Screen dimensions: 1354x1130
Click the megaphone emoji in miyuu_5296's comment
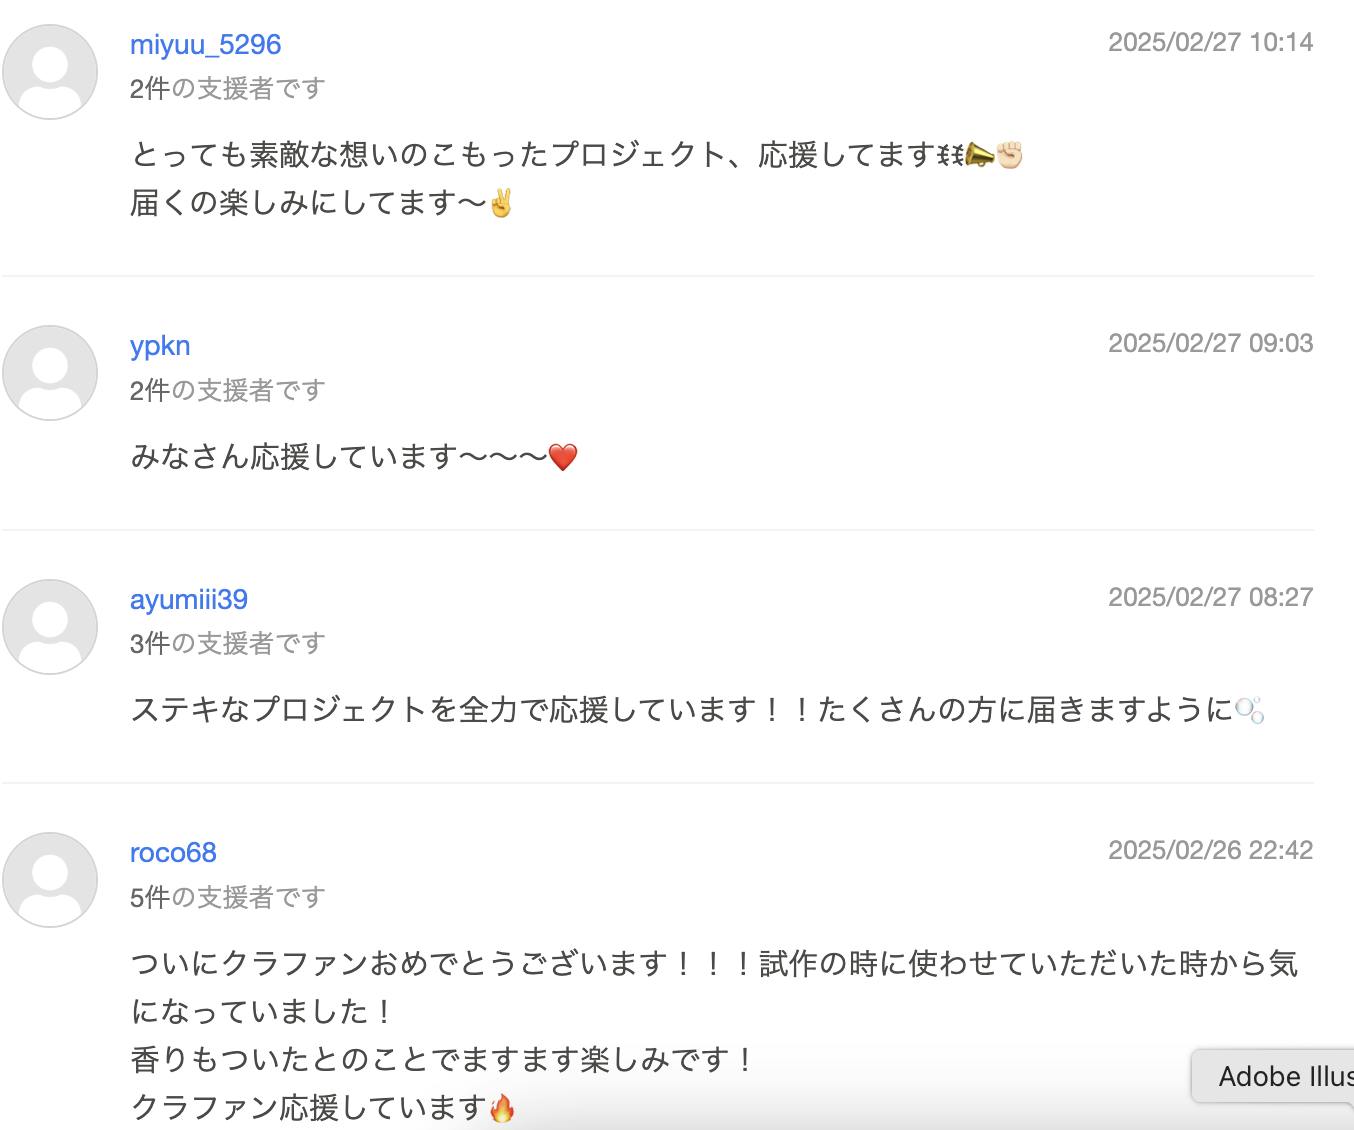coord(979,155)
